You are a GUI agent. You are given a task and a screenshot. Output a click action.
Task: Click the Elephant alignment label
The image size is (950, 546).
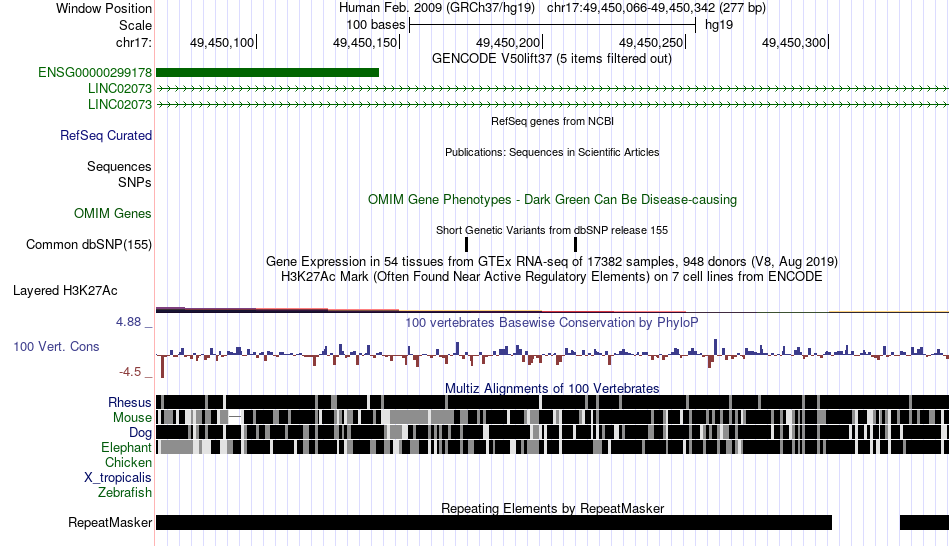tap(126, 447)
